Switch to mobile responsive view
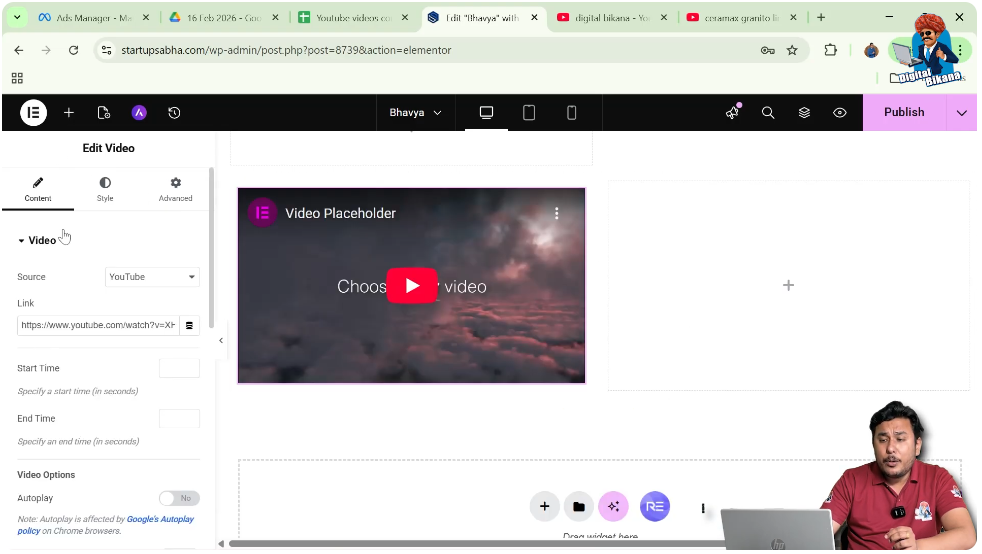 pyautogui.click(x=572, y=113)
